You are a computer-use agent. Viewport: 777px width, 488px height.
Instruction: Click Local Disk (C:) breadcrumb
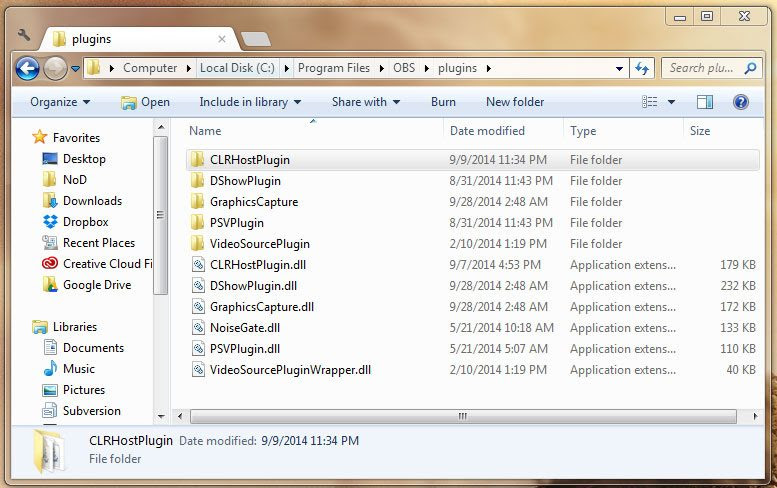pyautogui.click(x=237, y=68)
